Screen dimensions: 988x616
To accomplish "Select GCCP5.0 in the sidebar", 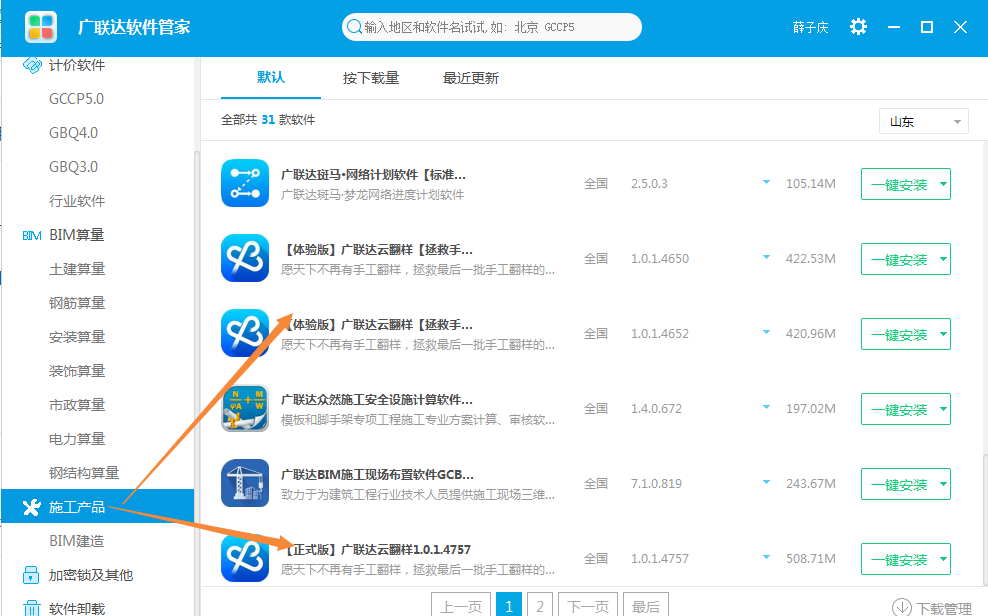I will 76,99.
